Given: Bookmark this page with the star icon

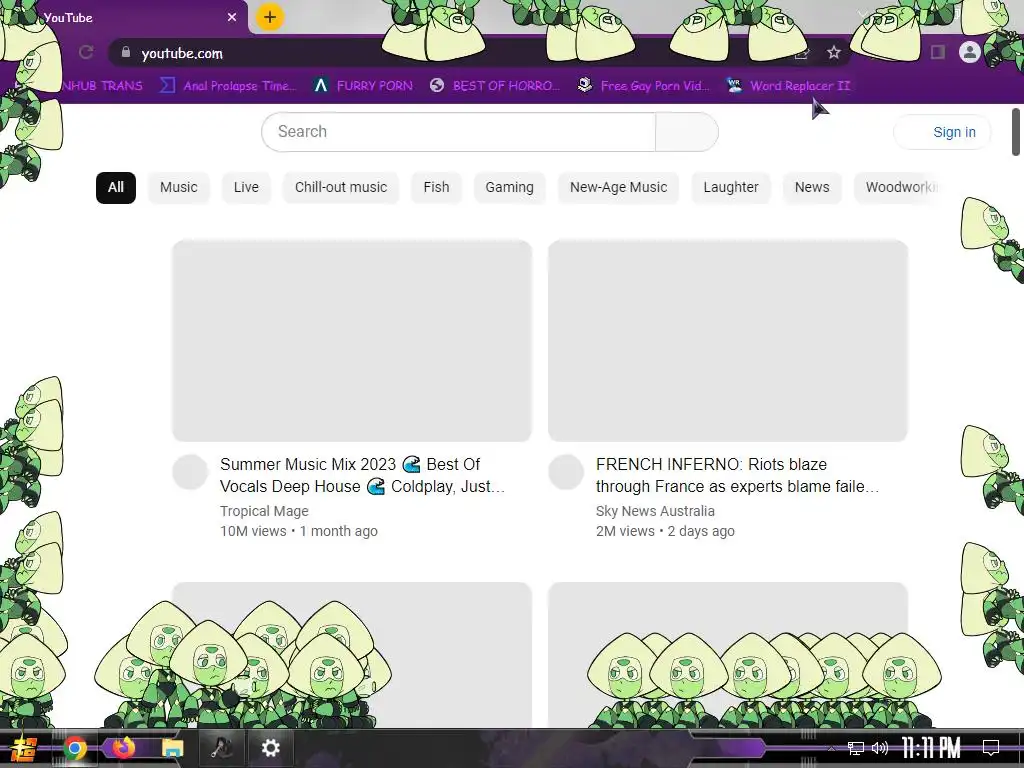Looking at the screenshot, I should 833,52.
